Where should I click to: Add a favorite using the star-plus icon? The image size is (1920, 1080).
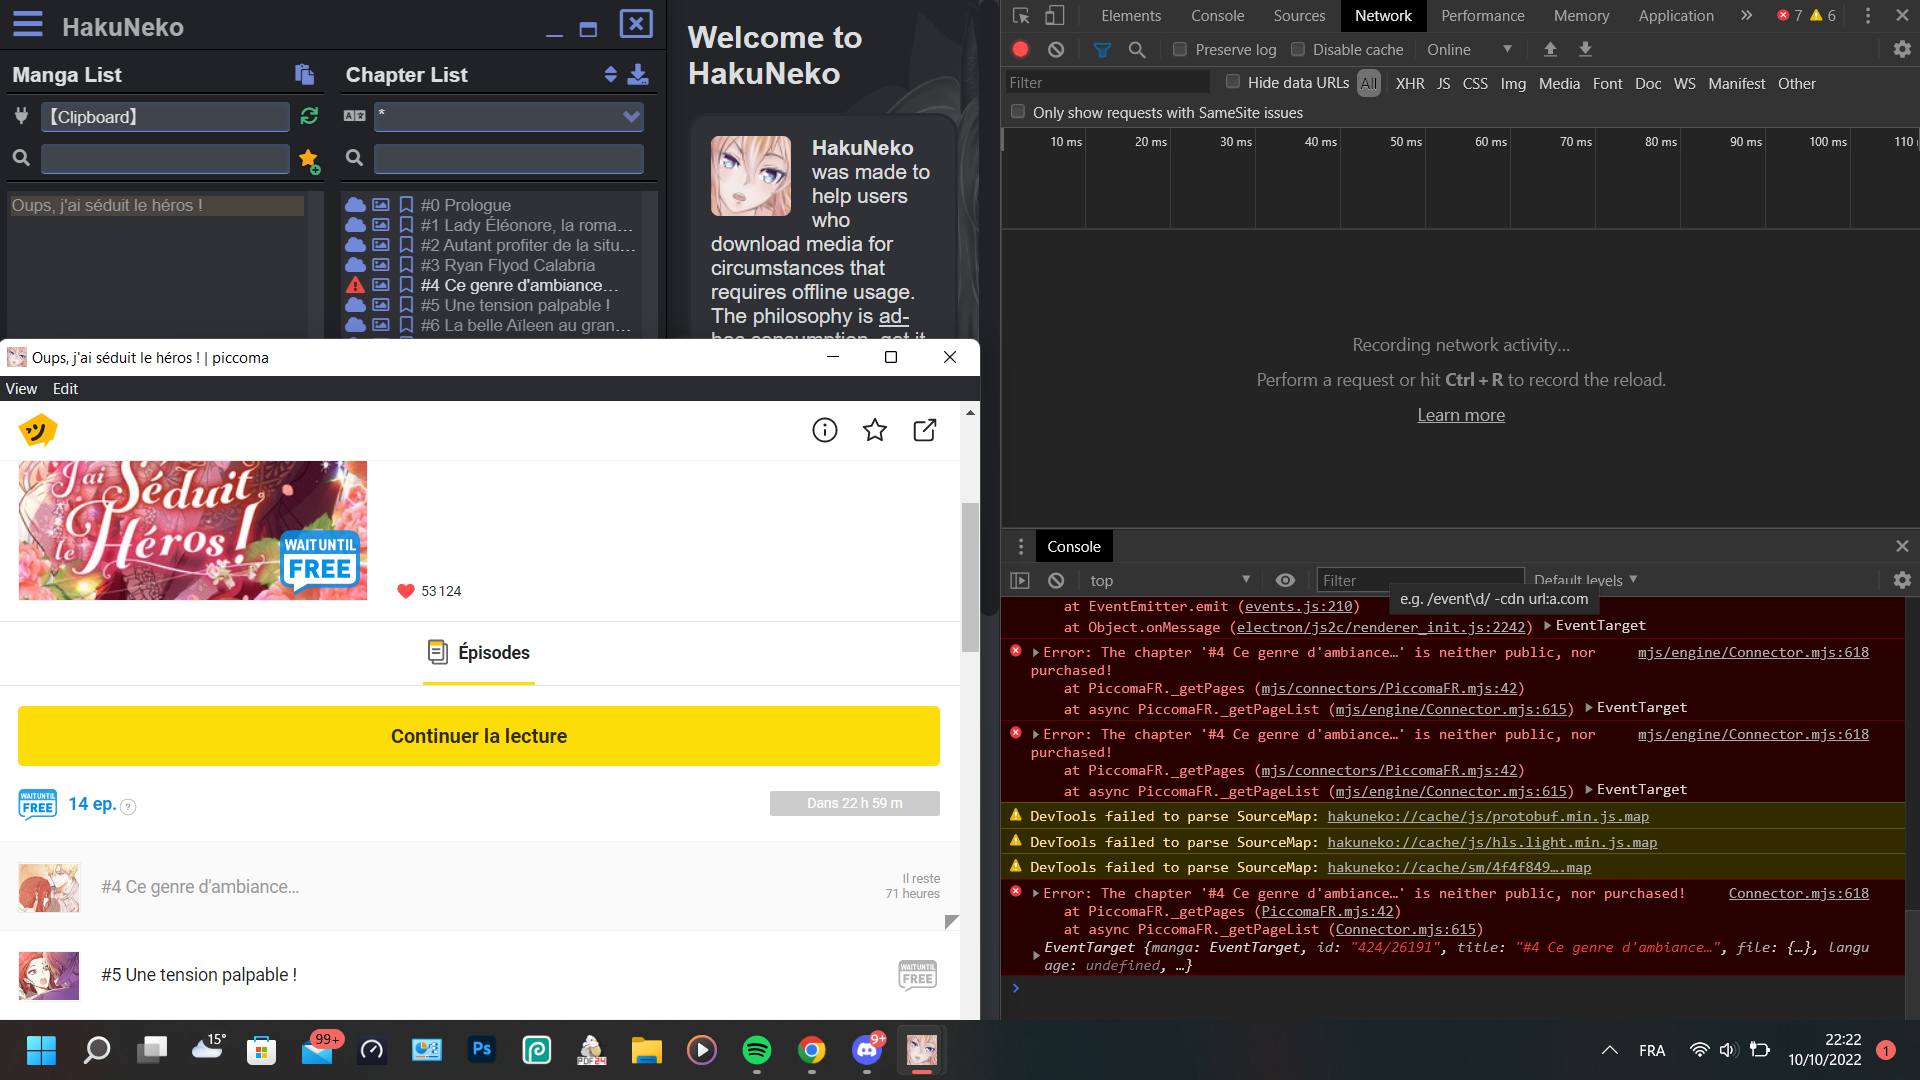coord(308,160)
